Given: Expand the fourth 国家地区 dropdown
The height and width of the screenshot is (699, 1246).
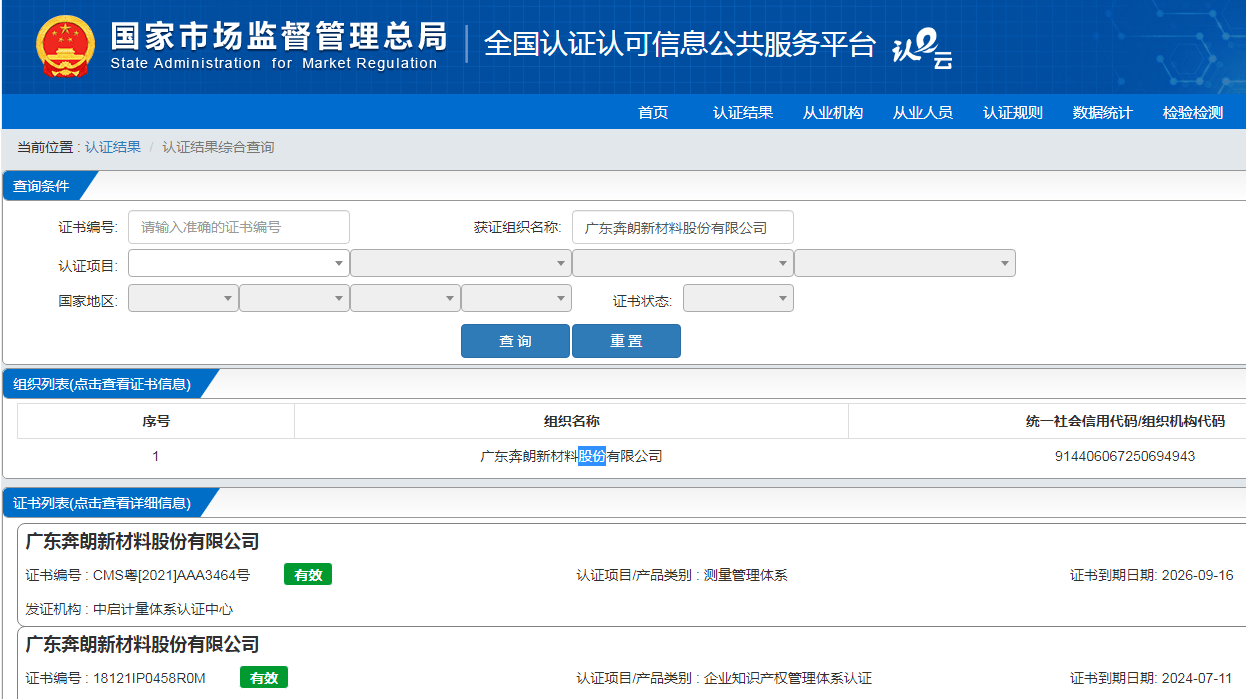Looking at the screenshot, I should (516, 298).
